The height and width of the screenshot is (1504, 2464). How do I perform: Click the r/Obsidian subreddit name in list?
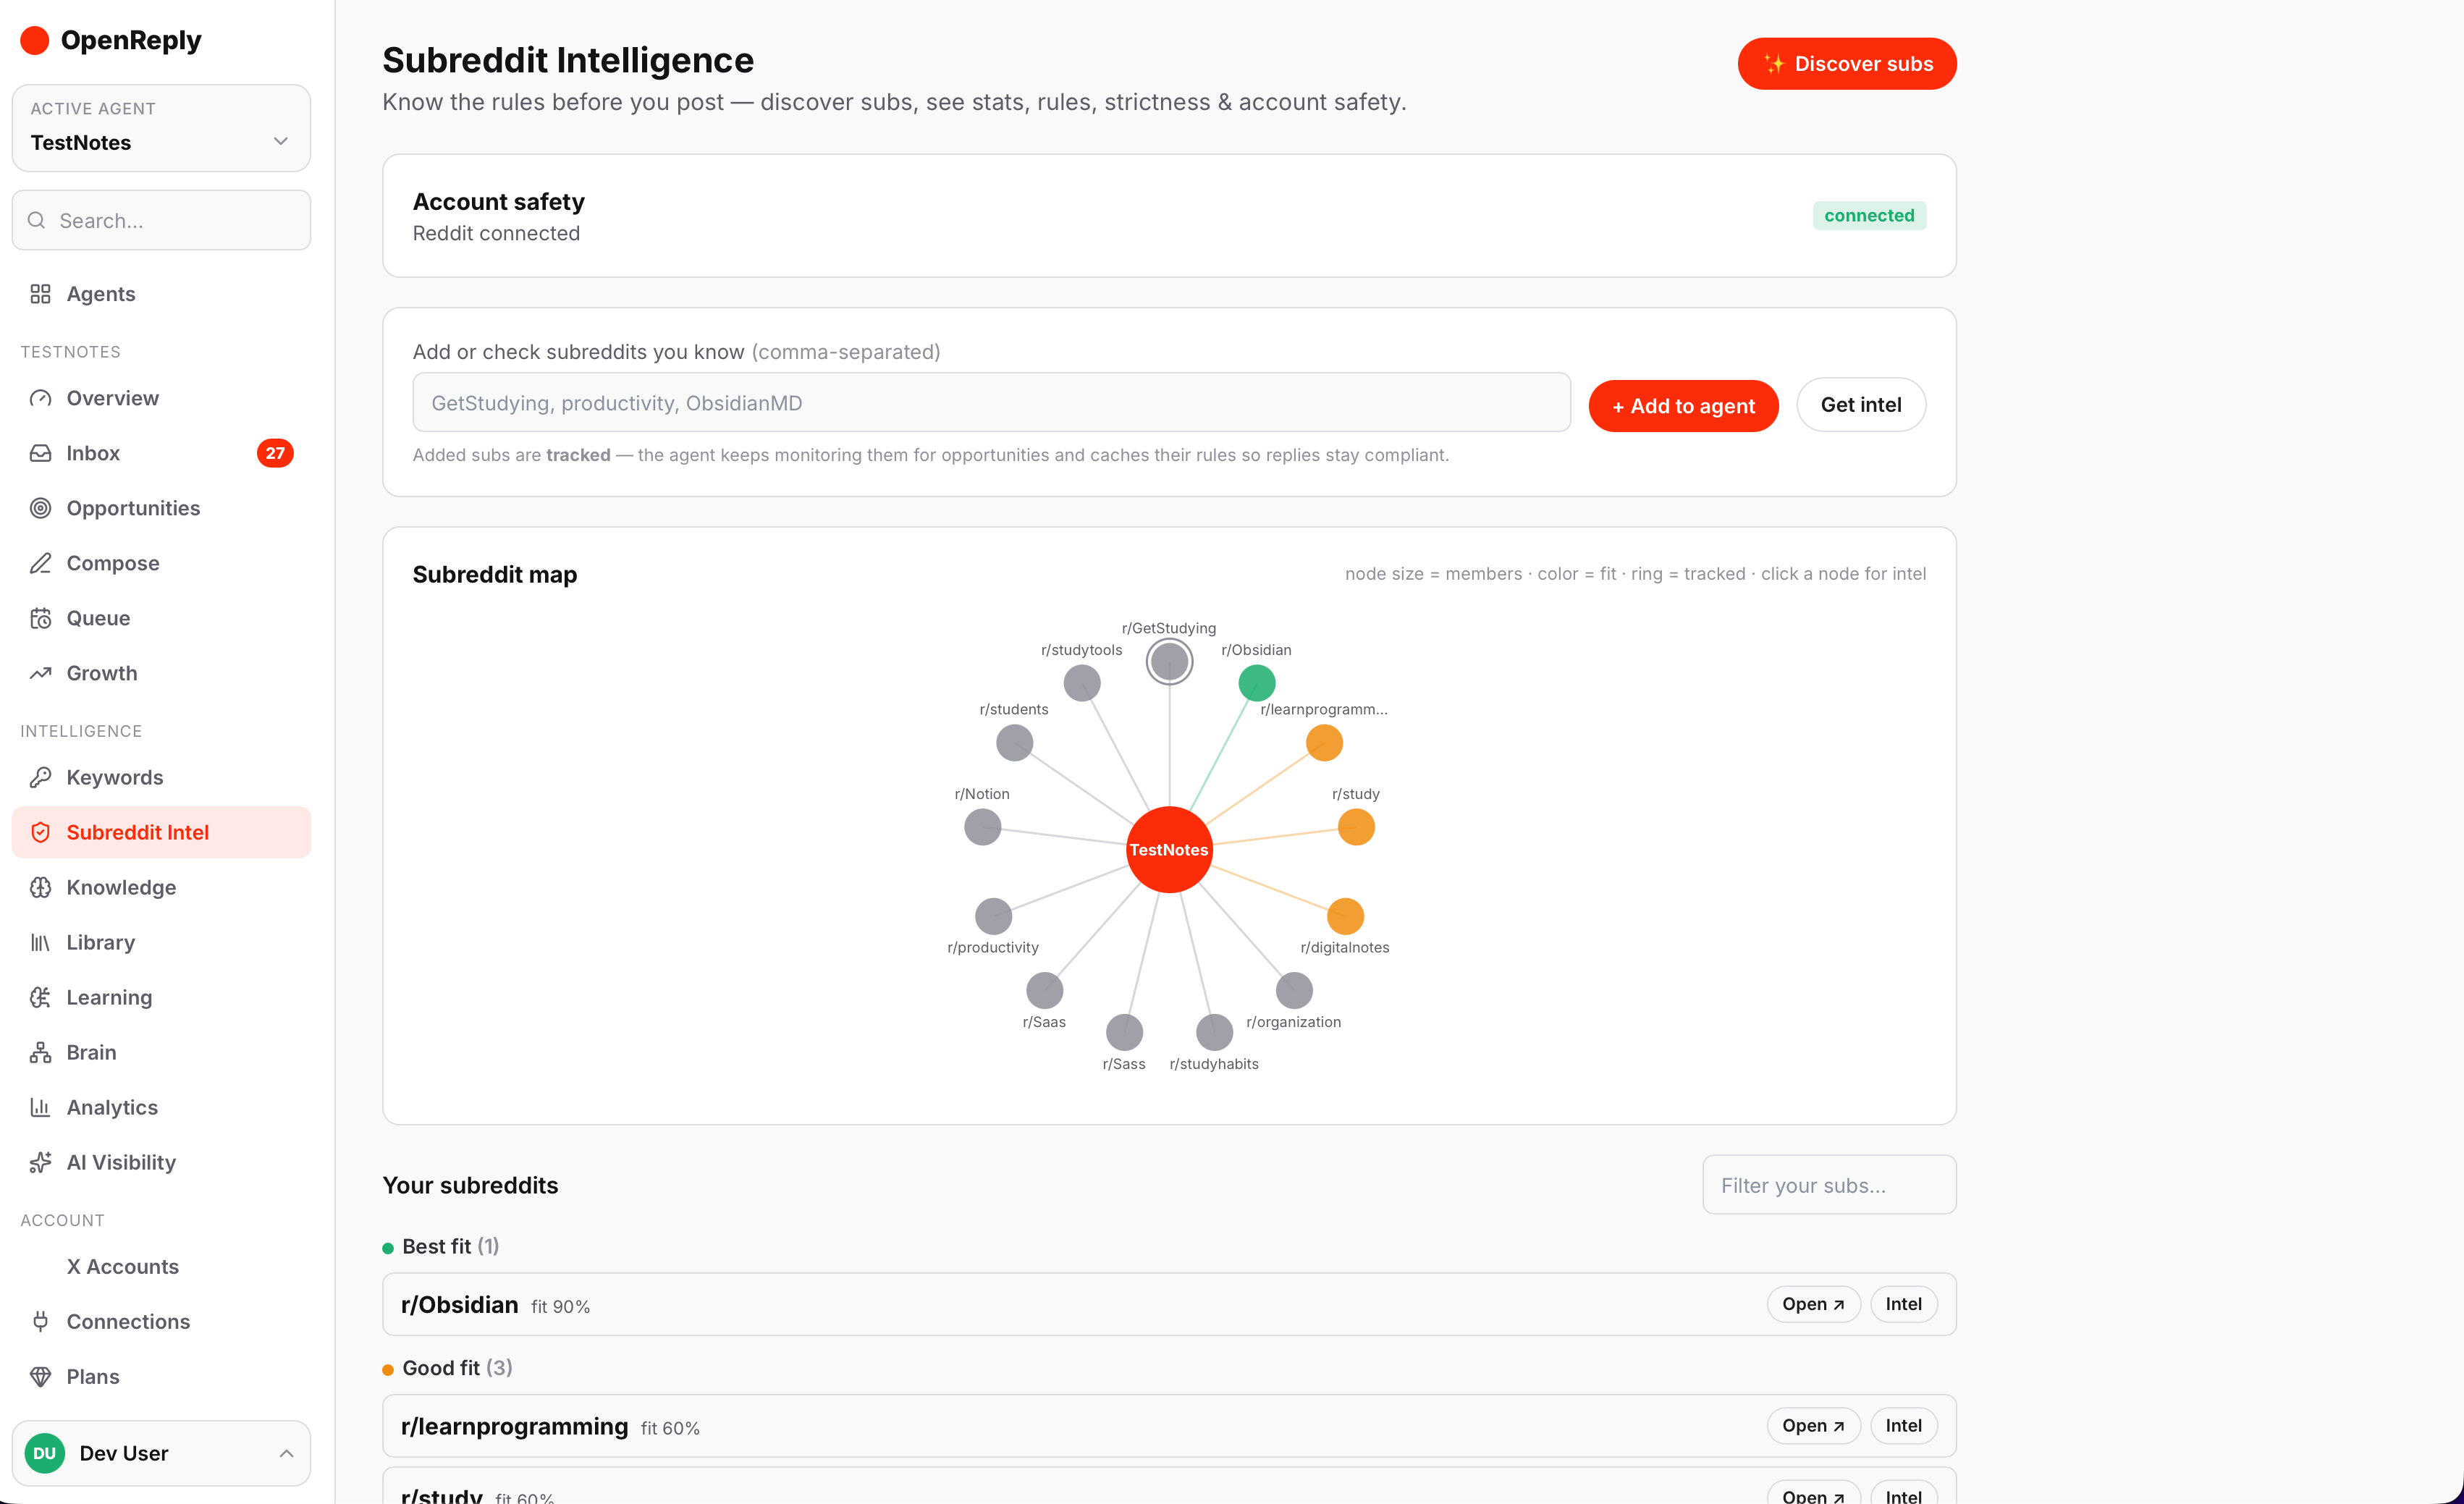(x=459, y=1305)
